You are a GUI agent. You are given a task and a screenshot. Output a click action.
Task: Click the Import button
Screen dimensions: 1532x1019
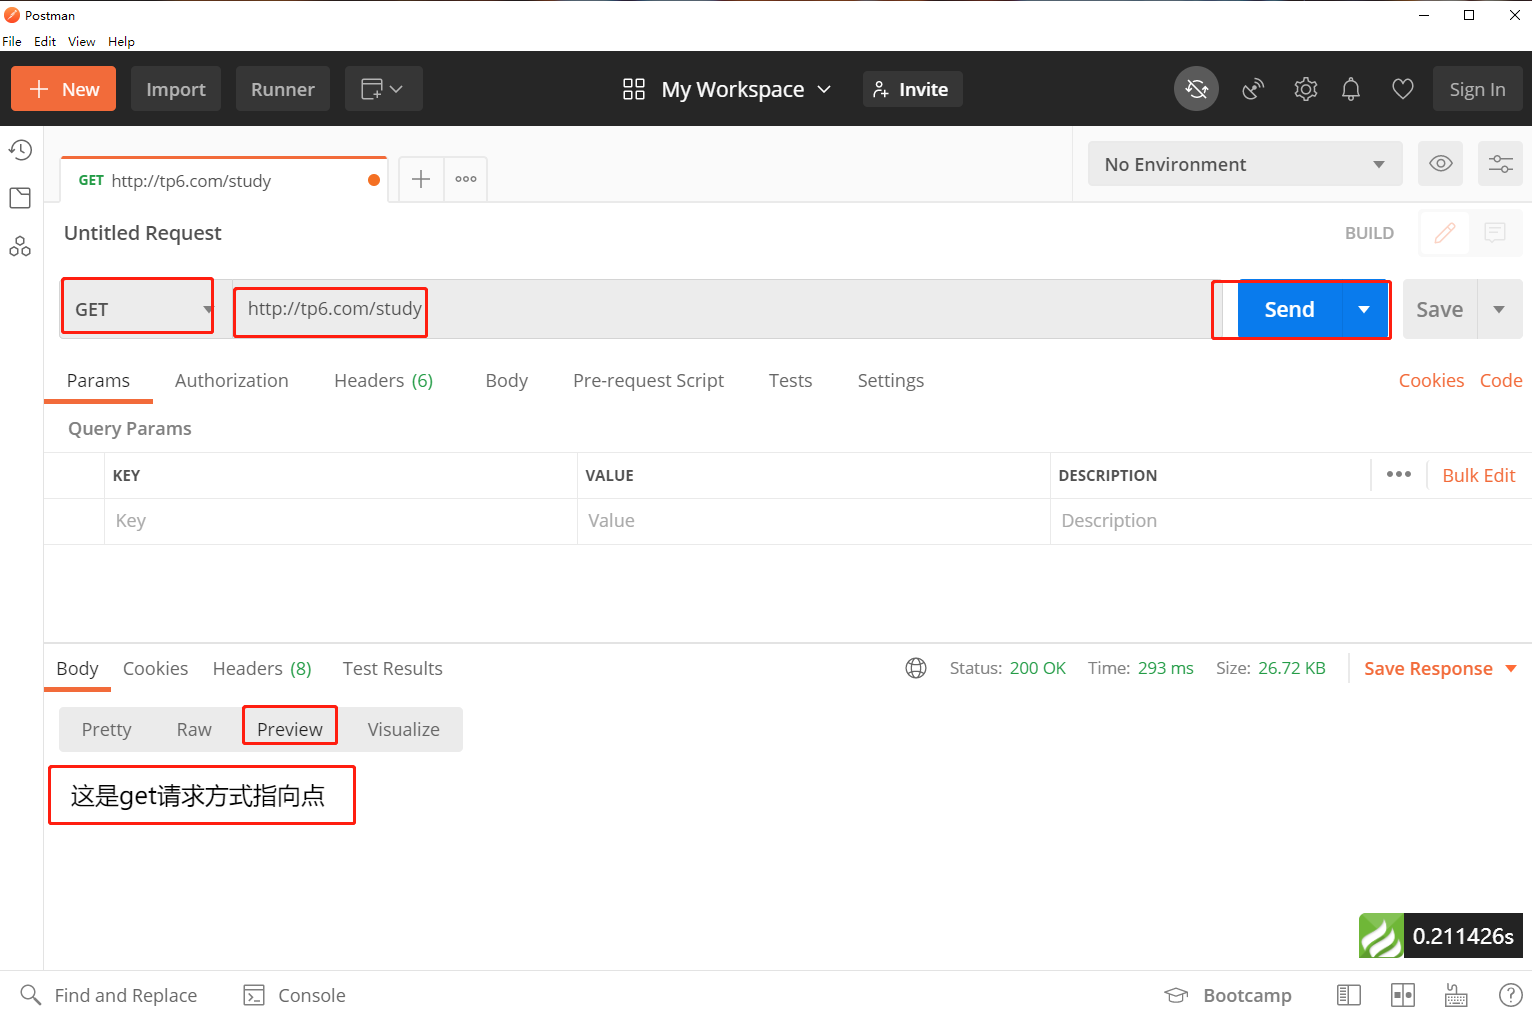pyautogui.click(x=176, y=89)
